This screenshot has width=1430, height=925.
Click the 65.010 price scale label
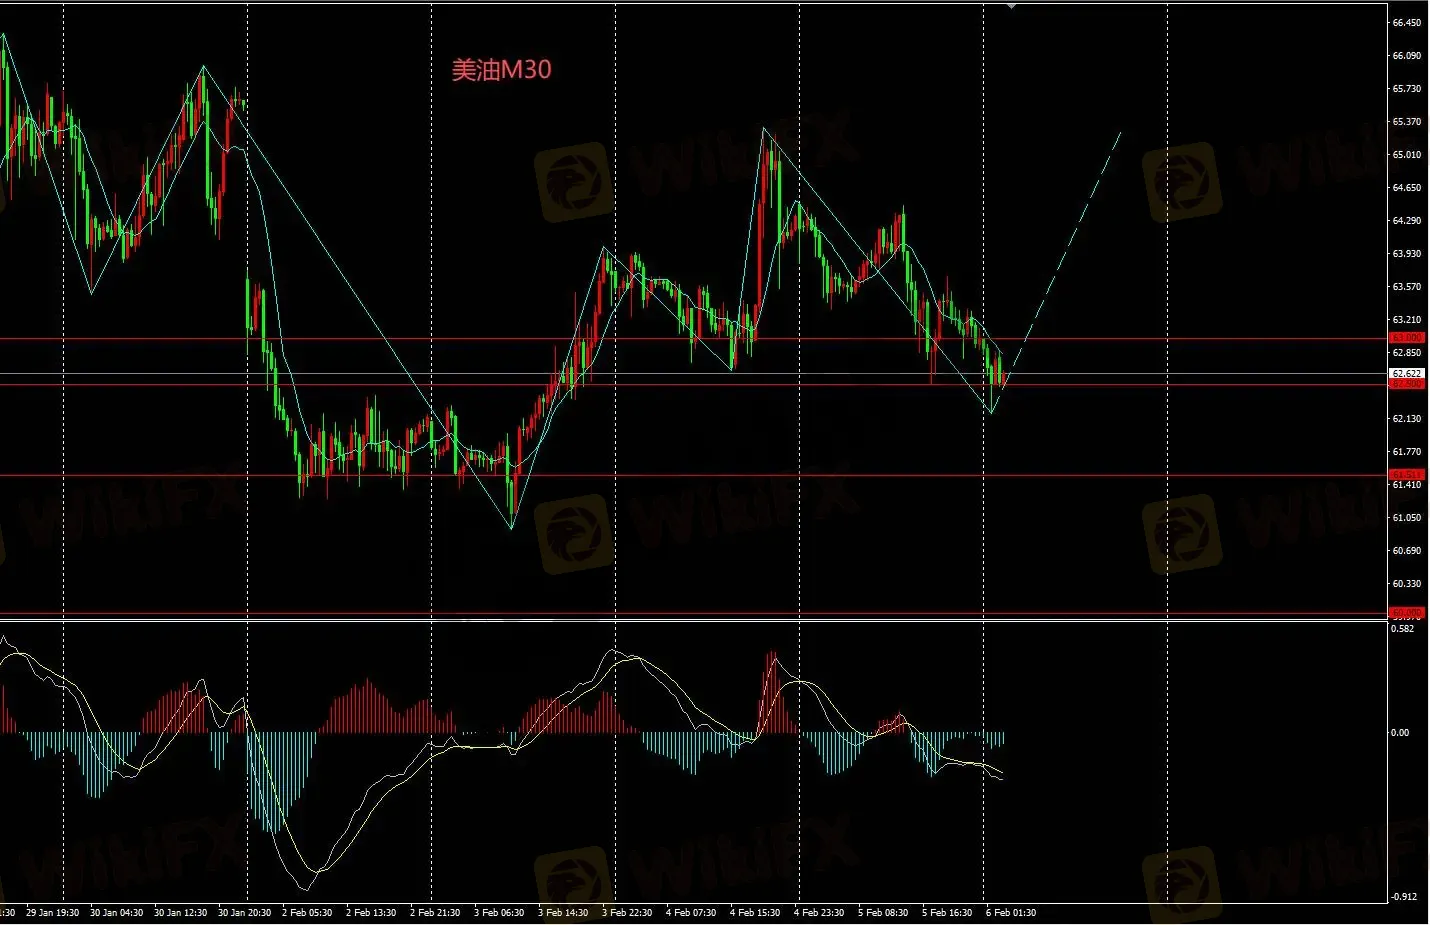(1407, 154)
